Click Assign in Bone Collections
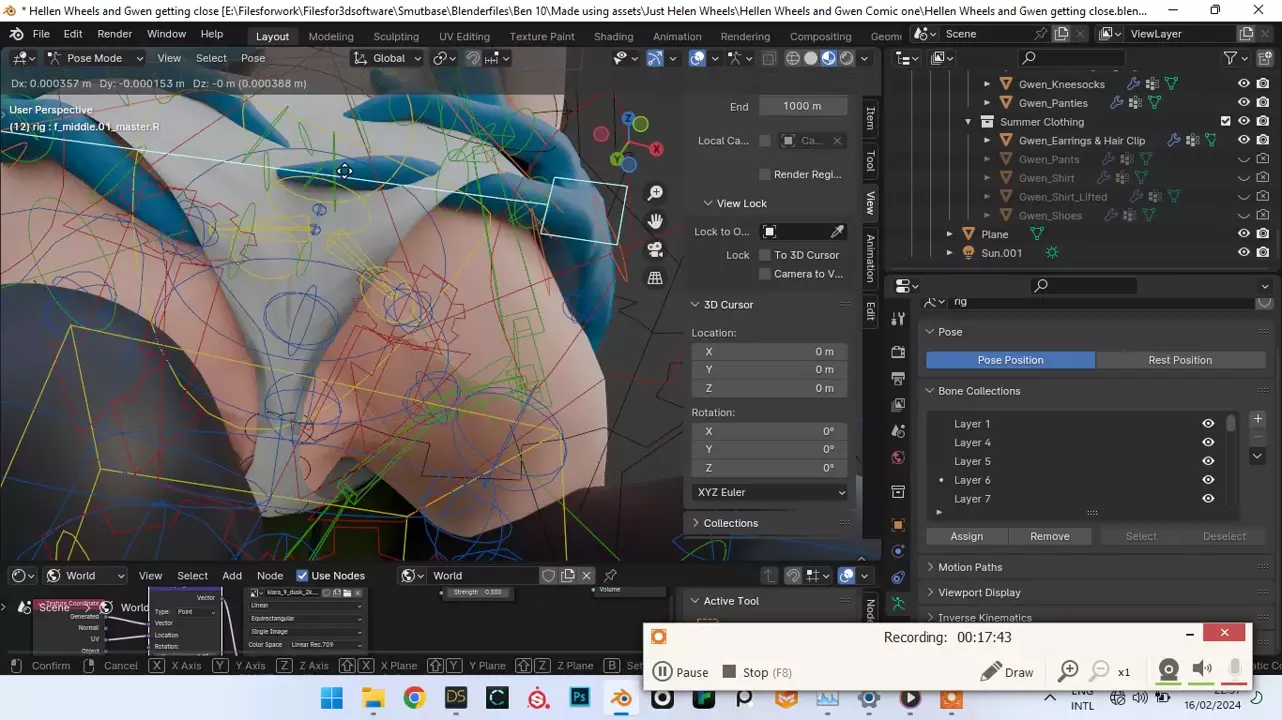Image resolution: width=1282 pixels, height=720 pixels. tap(966, 536)
